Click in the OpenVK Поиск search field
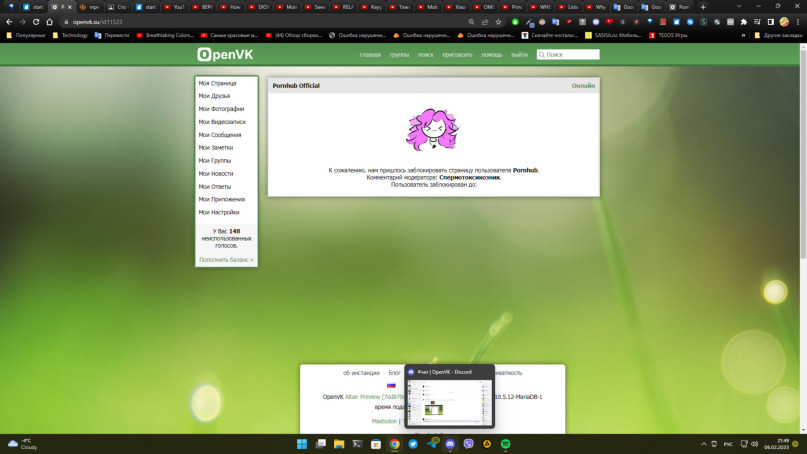The width and height of the screenshot is (807, 454). pos(568,55)
